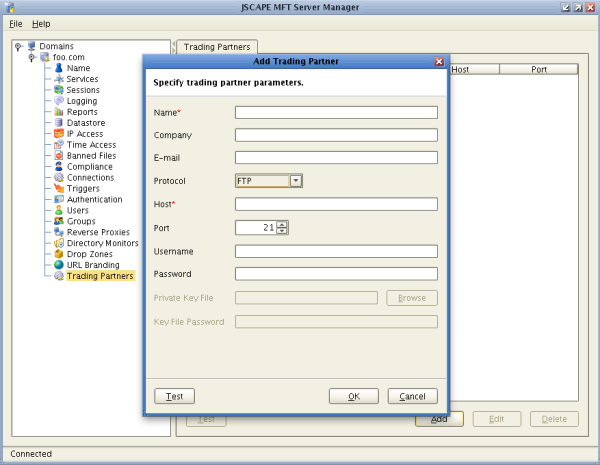Open the Triggers icon in sidebar
This screenshot has width=600, height=465.
[x=59, y=189]
